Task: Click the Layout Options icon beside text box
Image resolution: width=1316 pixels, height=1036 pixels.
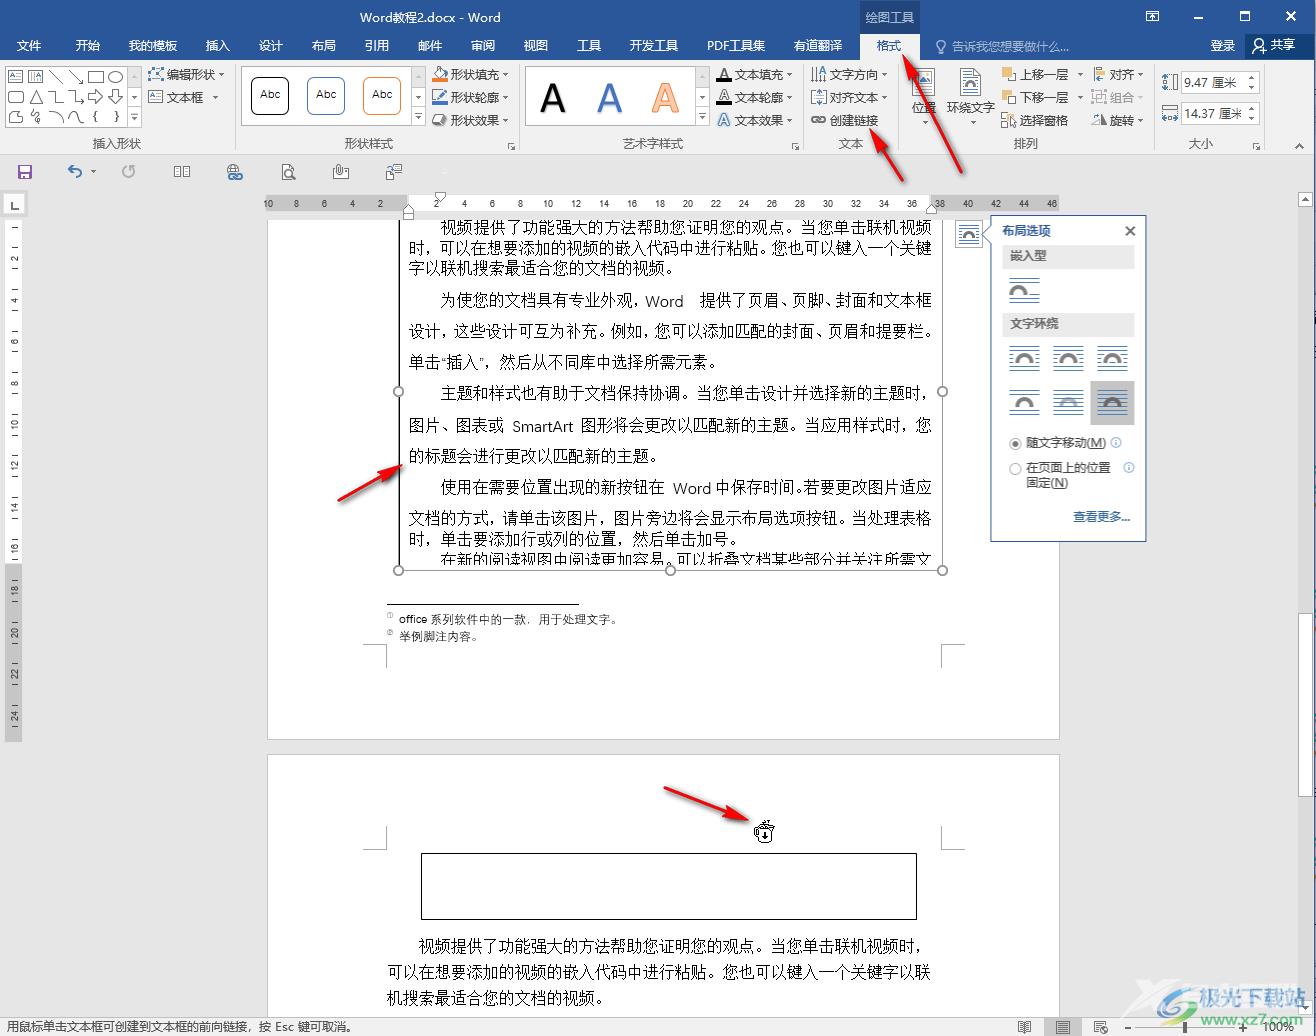Action: (968, 234)
